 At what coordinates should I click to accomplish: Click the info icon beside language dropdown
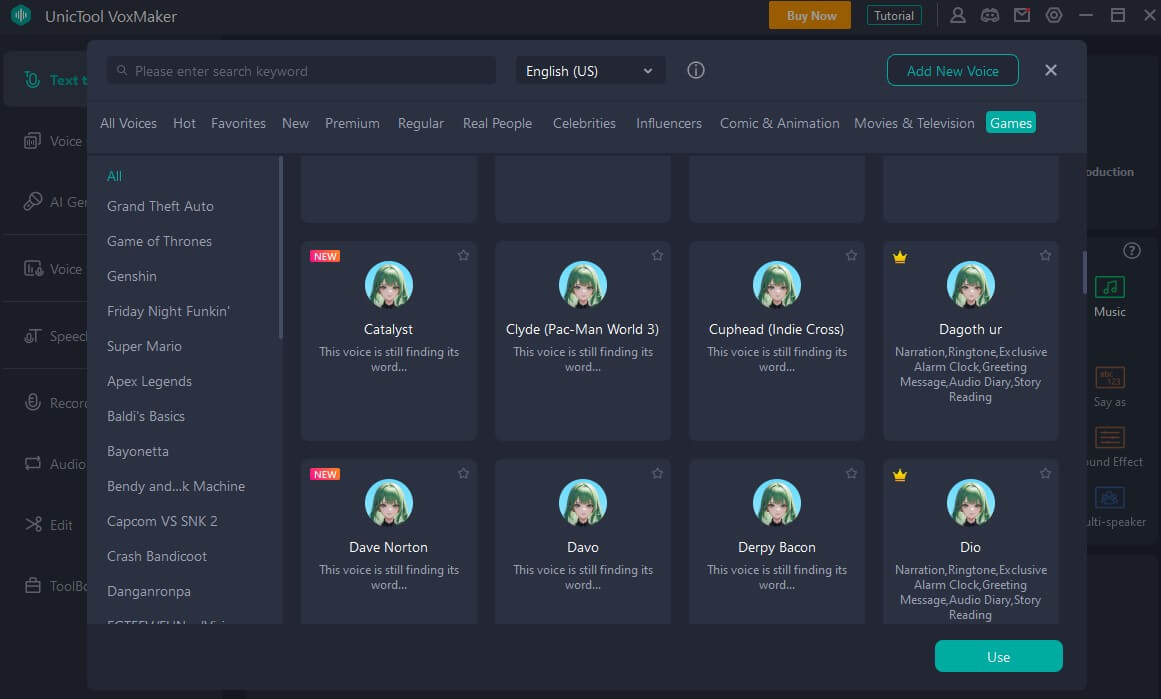pyautogui.click(x=696, y=71)
